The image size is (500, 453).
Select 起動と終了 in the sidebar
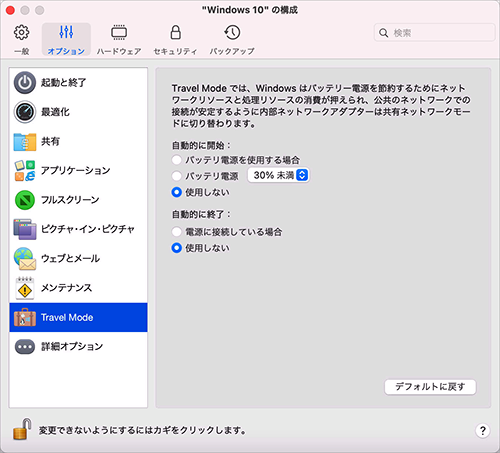point(78,83)
